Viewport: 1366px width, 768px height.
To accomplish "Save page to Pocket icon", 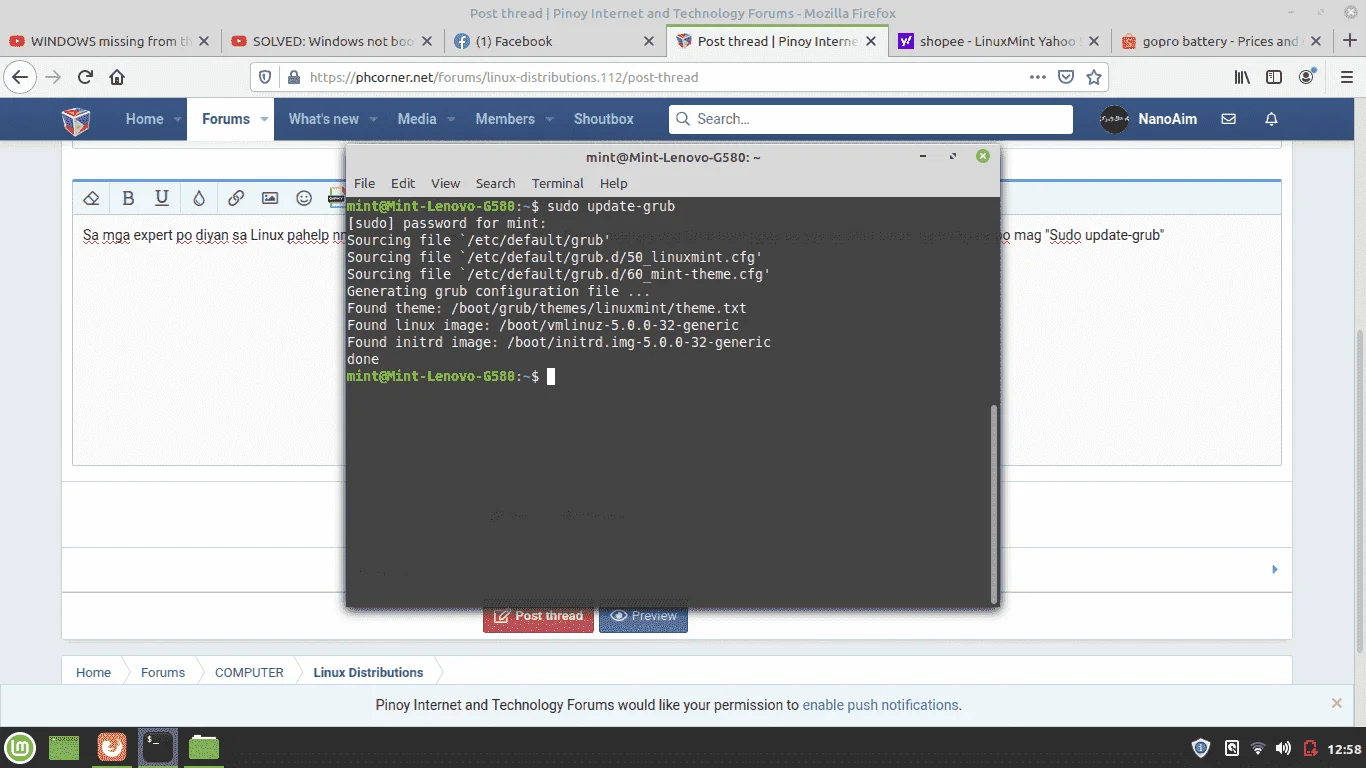I will pyautogui.click(x=1067, y=77).
